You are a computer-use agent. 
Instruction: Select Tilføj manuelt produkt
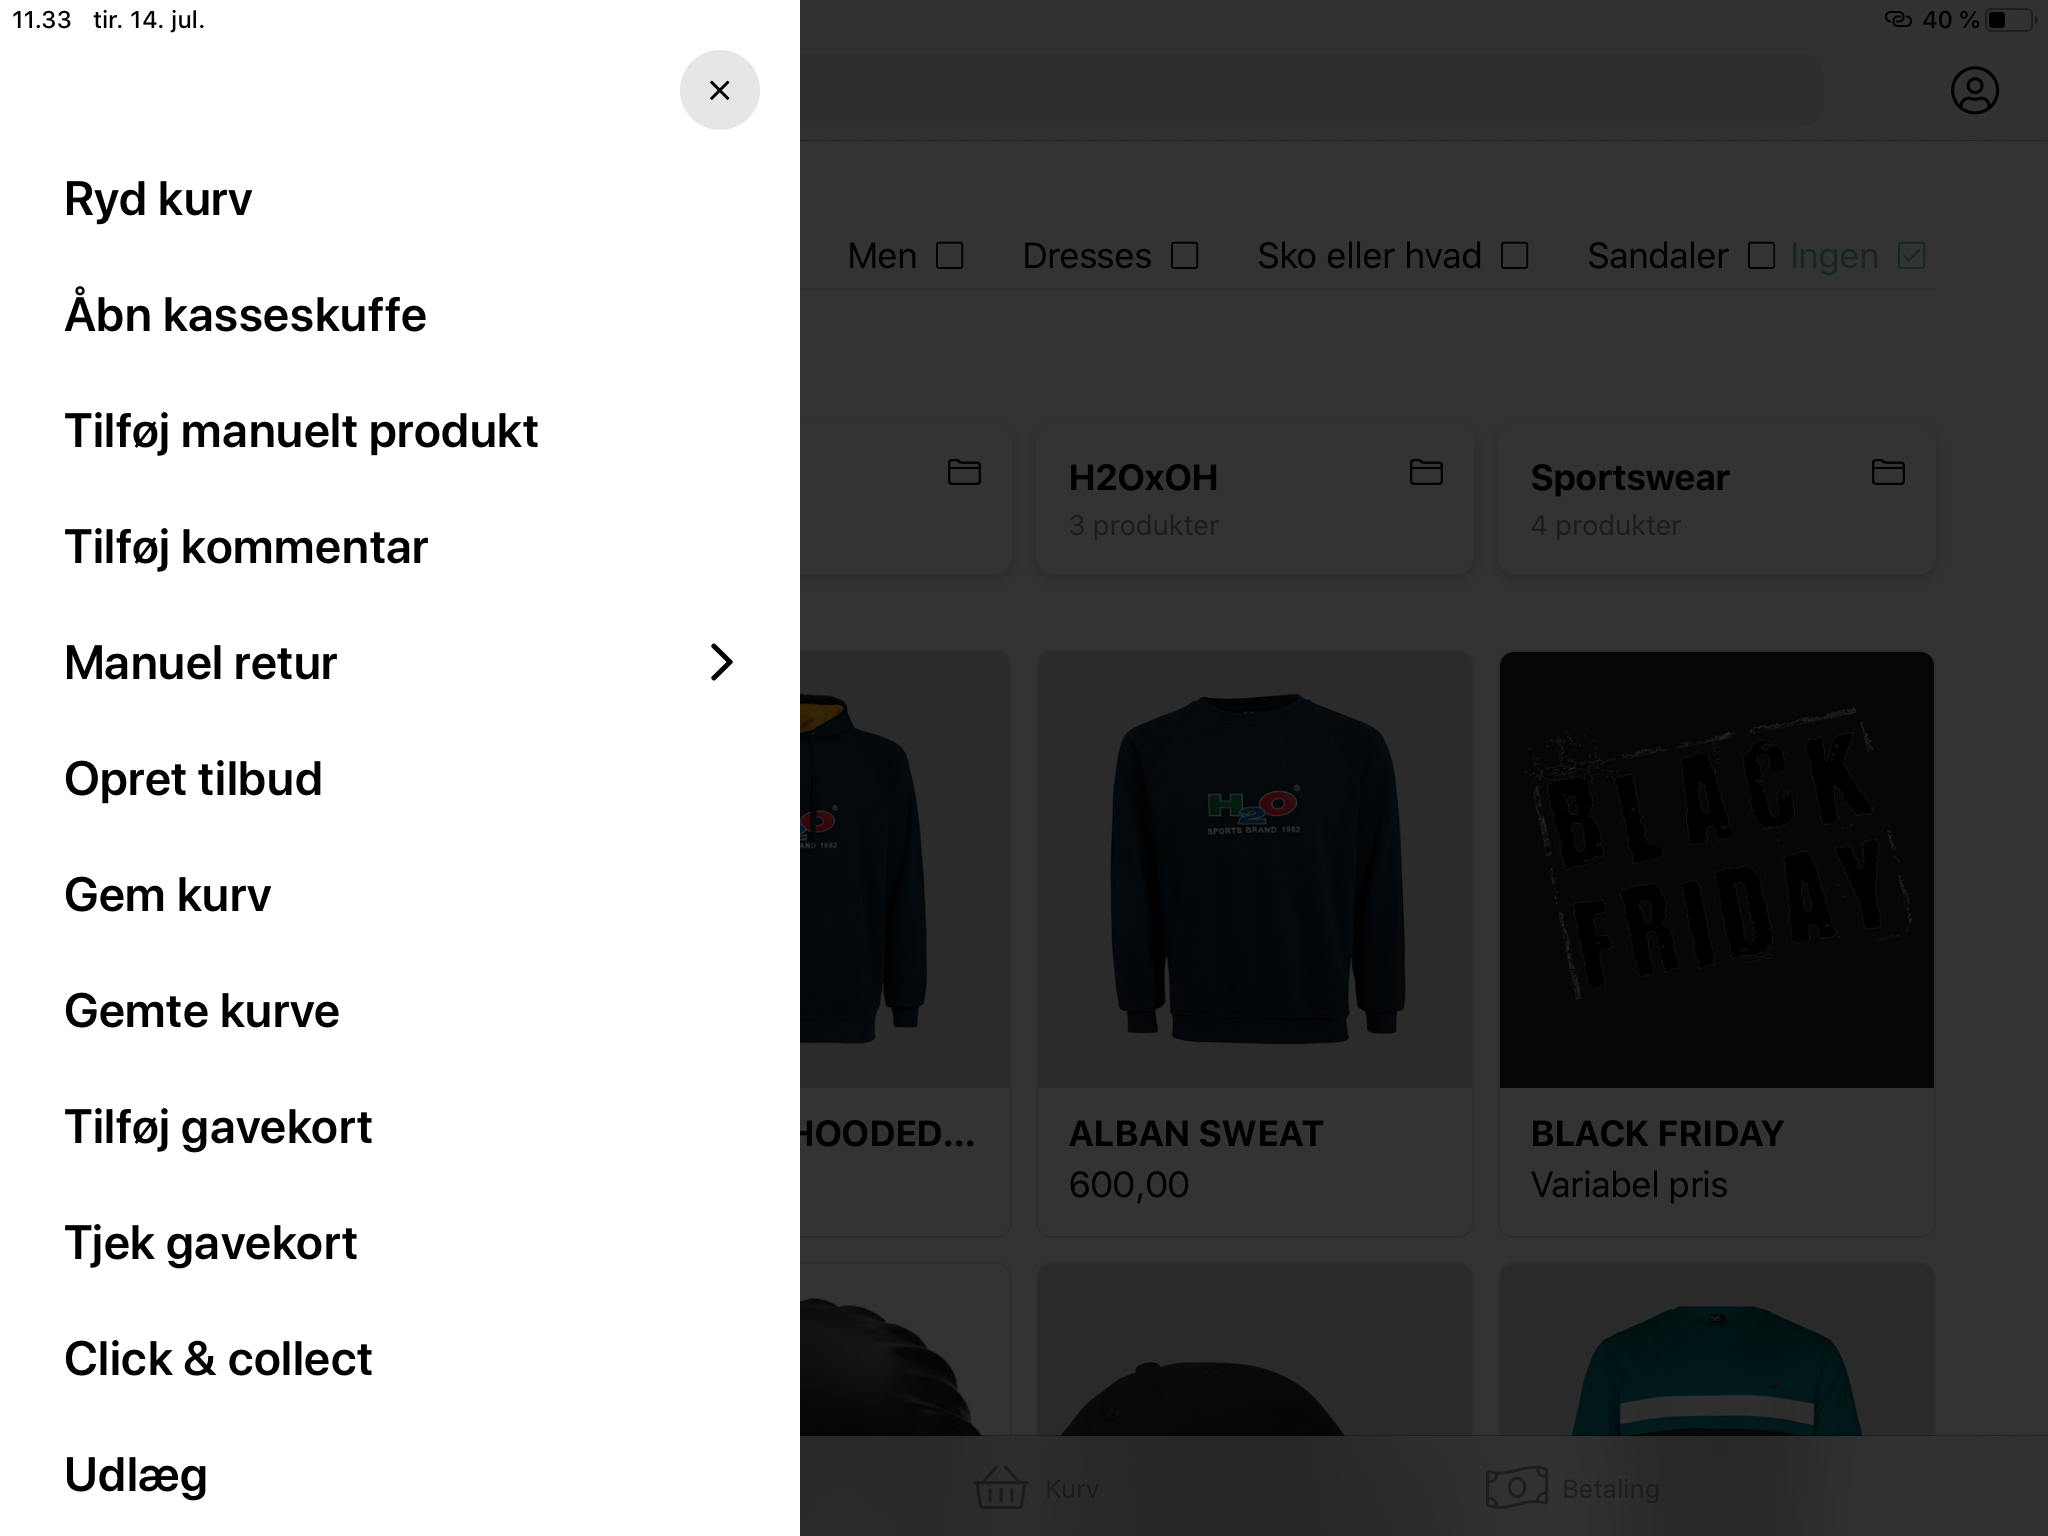301,431
